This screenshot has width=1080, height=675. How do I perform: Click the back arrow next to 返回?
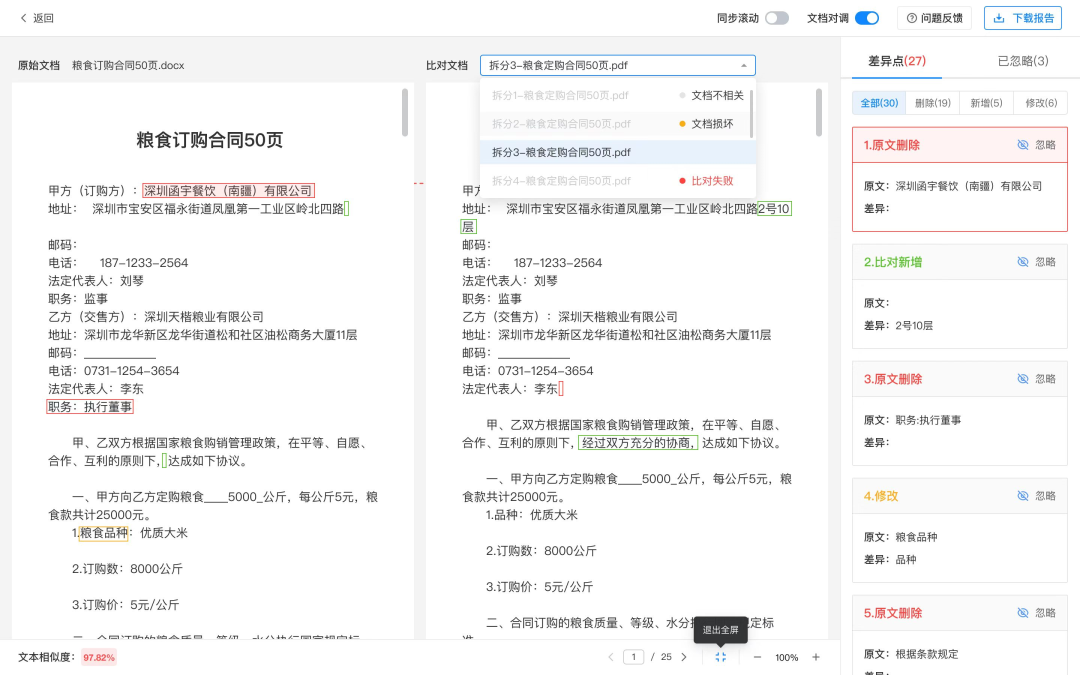pos(22,17)
